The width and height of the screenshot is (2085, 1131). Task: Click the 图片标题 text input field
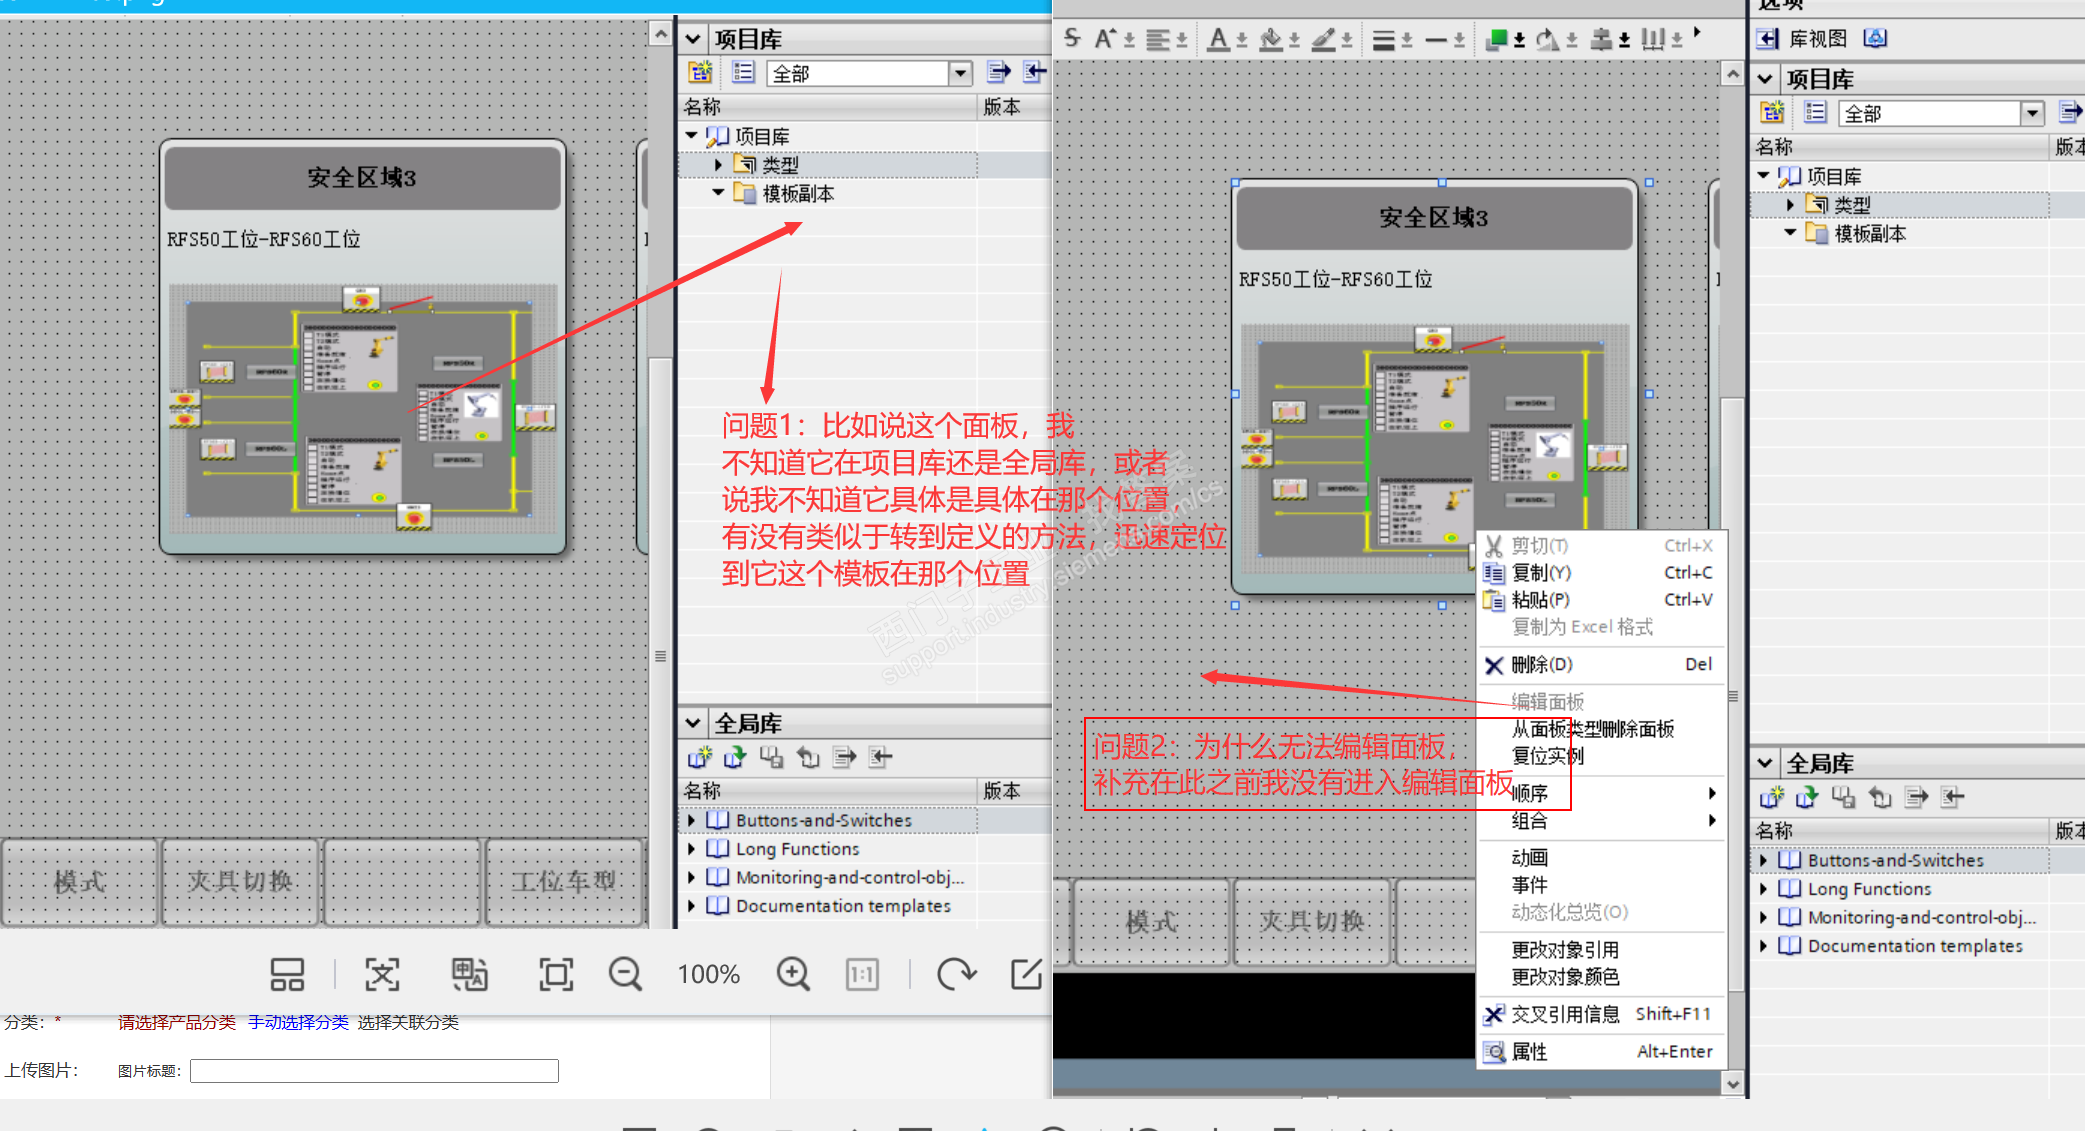[374, 1071]
